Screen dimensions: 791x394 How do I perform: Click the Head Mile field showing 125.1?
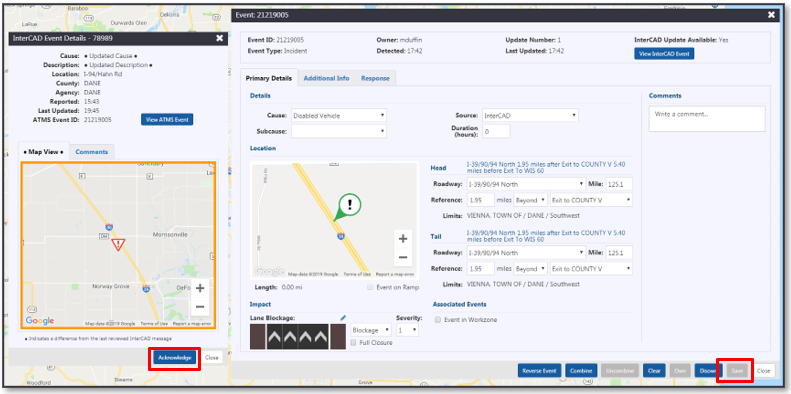[618, 184]
